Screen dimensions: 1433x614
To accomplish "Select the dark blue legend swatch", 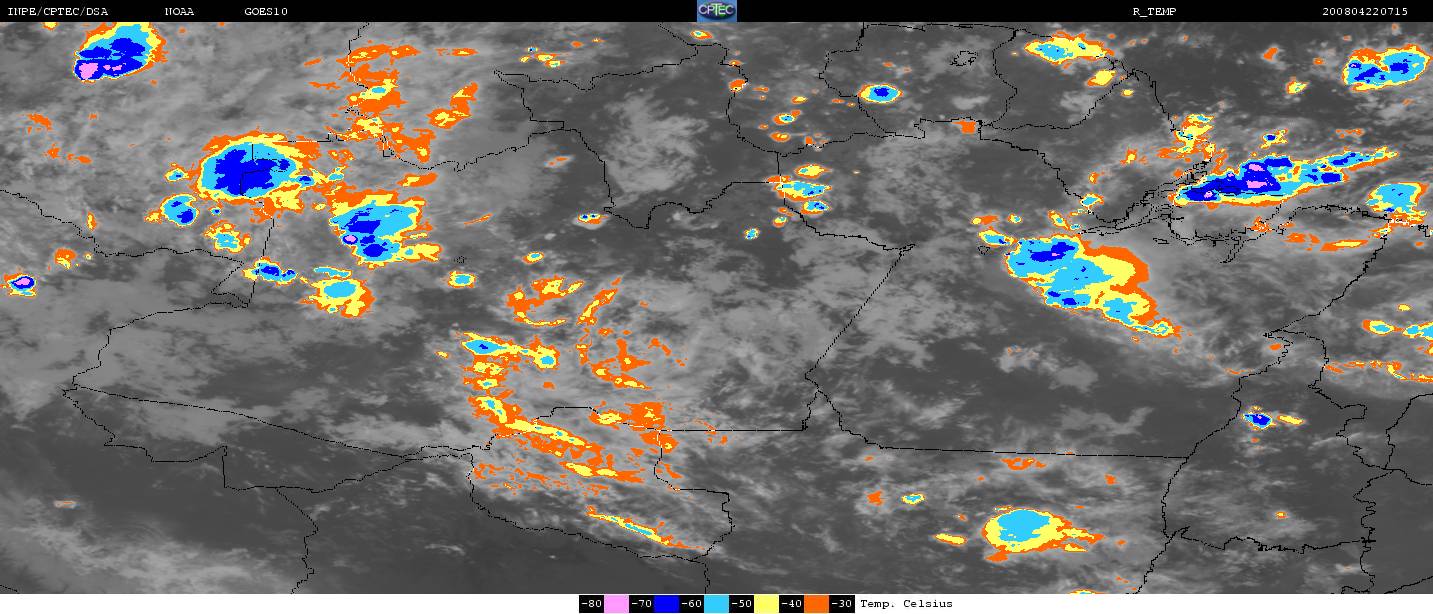I will tap(666, 604).
